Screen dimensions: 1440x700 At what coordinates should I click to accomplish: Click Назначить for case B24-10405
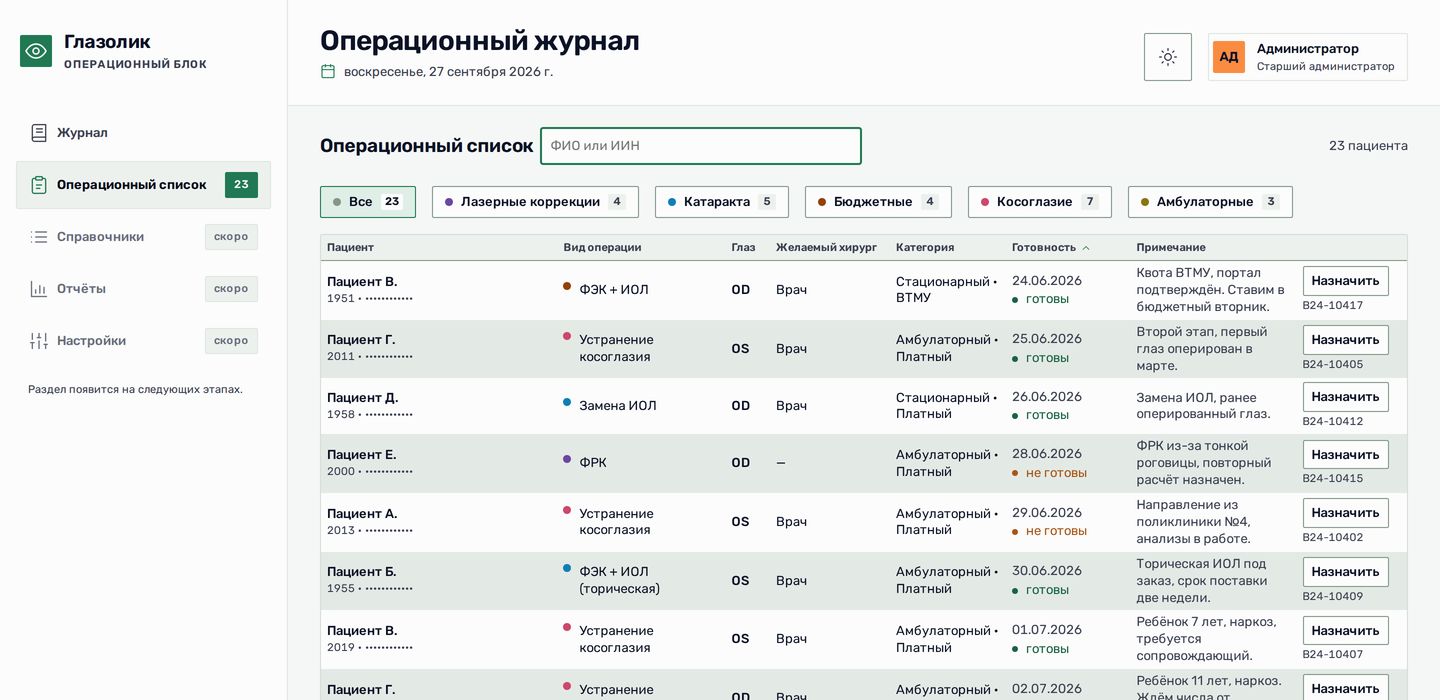1345,340
